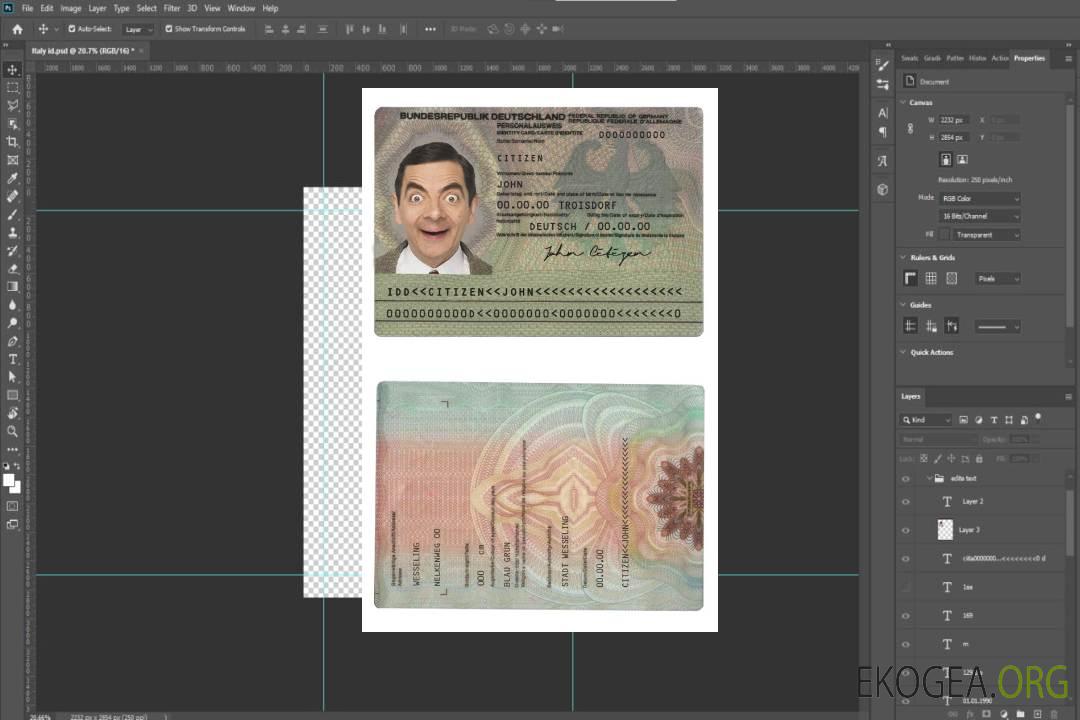Open the Brush Settings panel icon

(882, 65)
